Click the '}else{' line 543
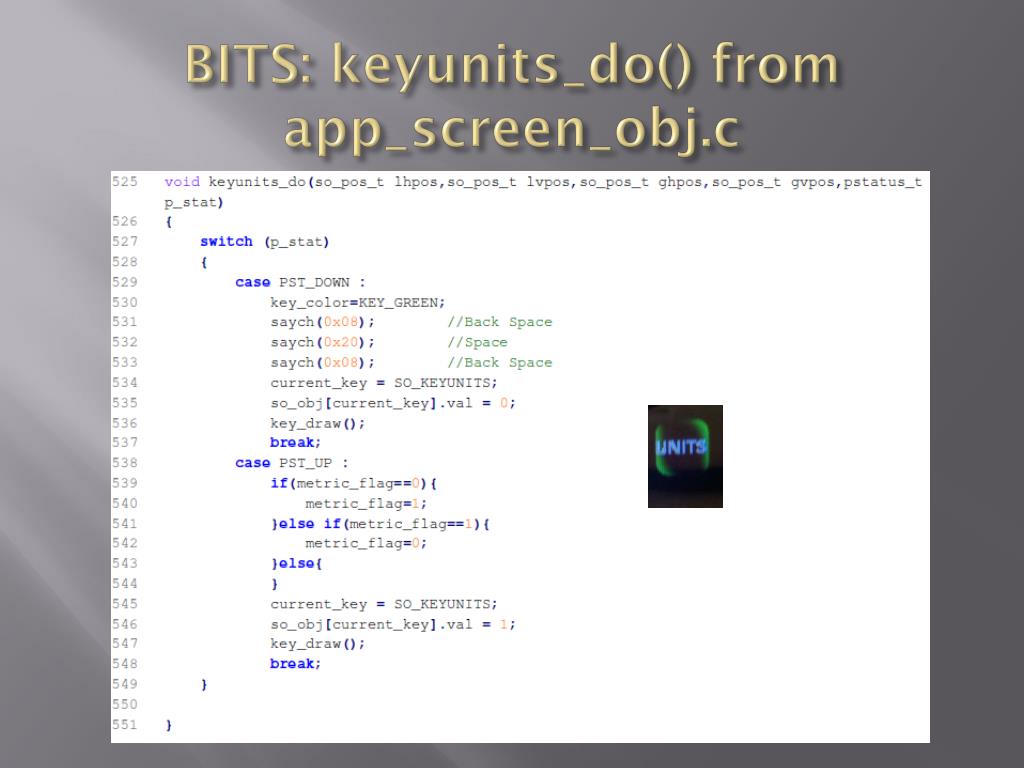 pyautogui.click(x=296, y=564)
